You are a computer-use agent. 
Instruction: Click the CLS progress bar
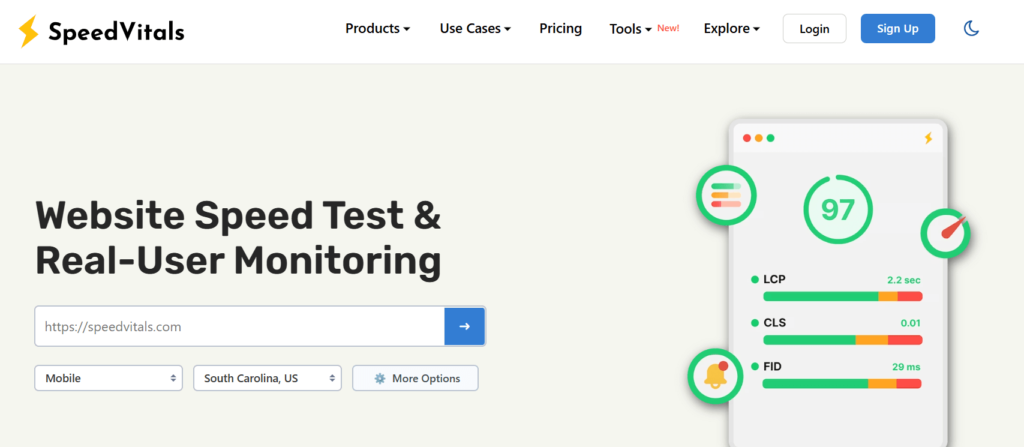click(842, 340)
